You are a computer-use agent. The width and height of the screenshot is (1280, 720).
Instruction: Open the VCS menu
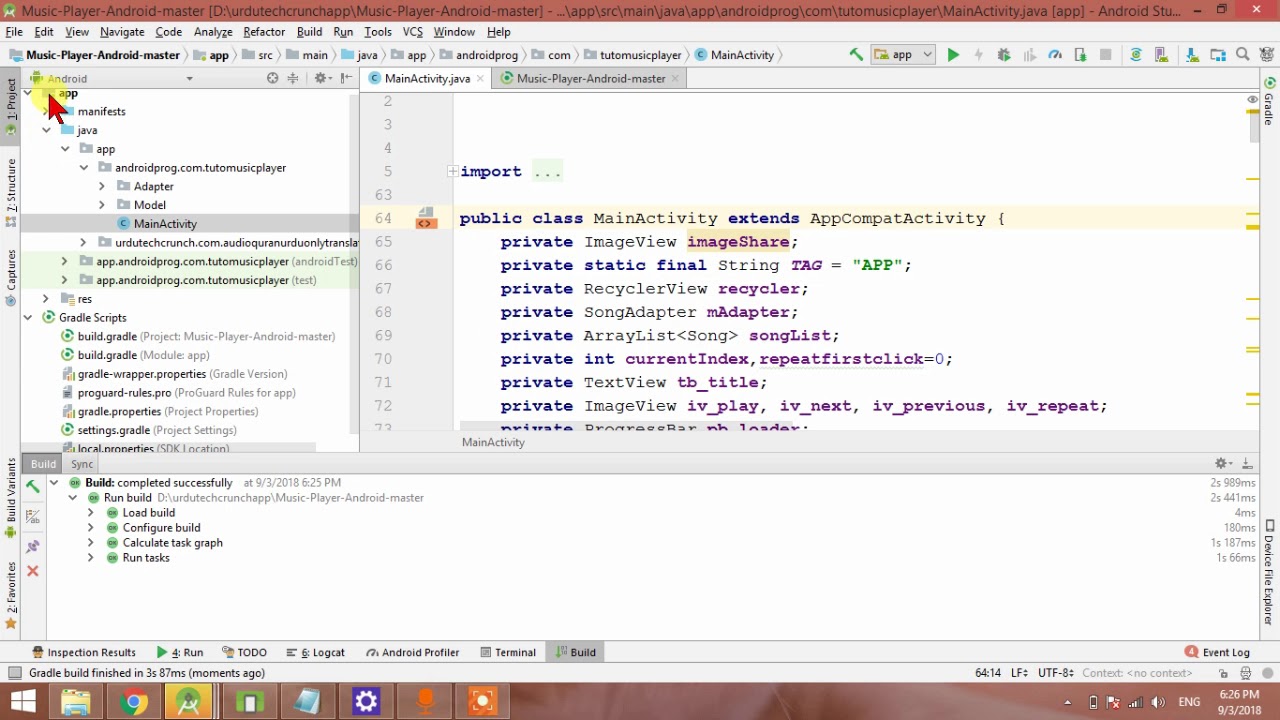(412, 32)
